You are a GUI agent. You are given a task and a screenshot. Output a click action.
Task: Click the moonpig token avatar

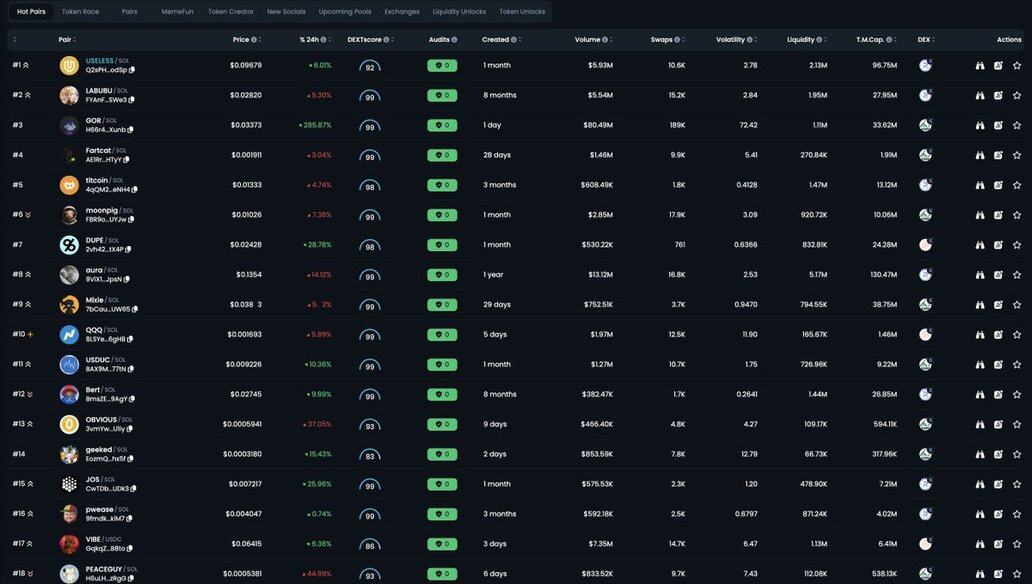69,215
